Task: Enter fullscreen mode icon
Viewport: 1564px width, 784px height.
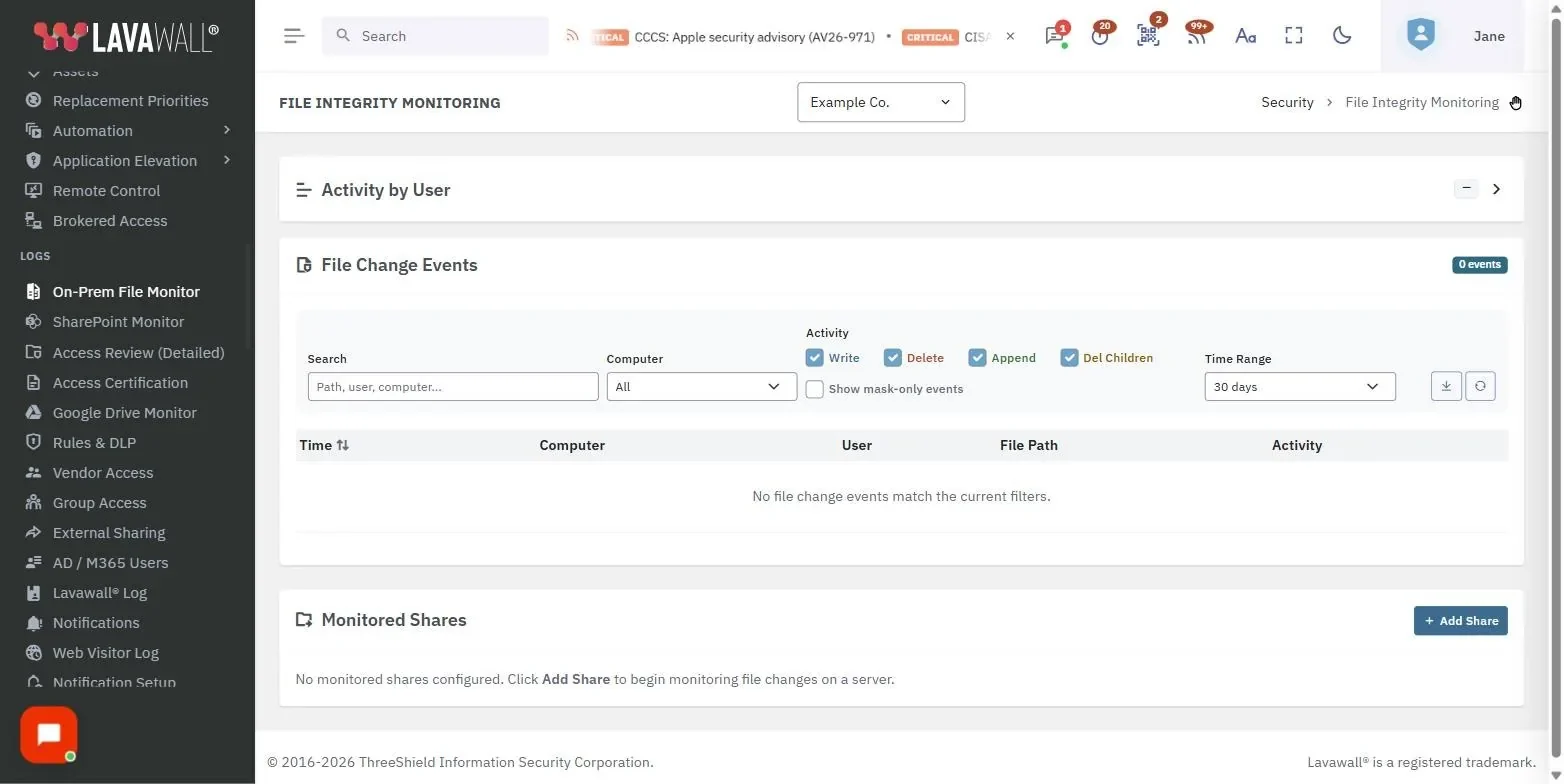Action: pyautogui.click(x=1294, y=36)
